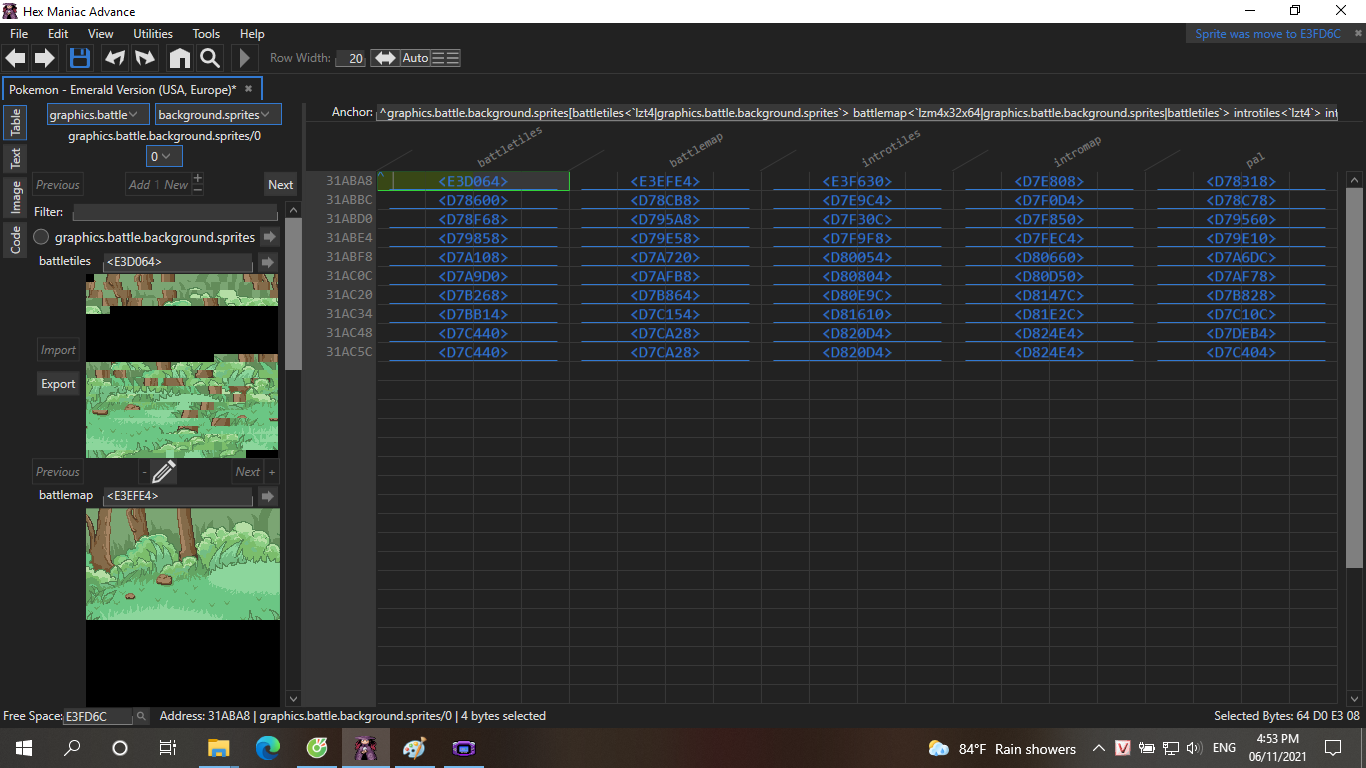Image resolution: width=1366 pixels, height=768 pixels.
Task: Click the Export button
Action: click(x=58, y=384)
